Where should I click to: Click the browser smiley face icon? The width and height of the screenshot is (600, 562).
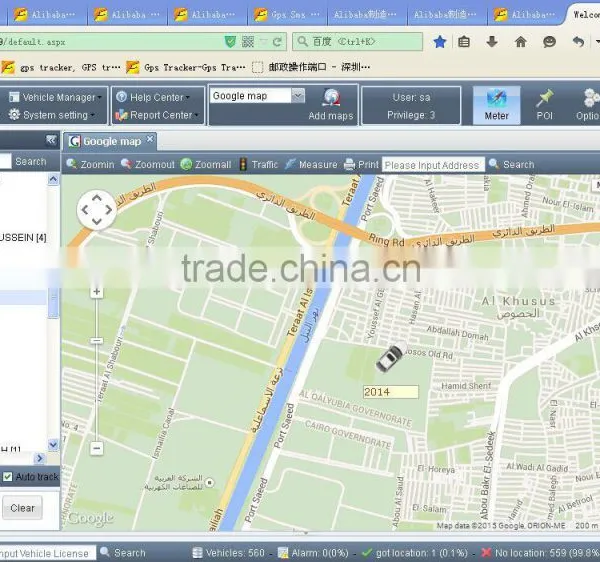tap(549, 41)
